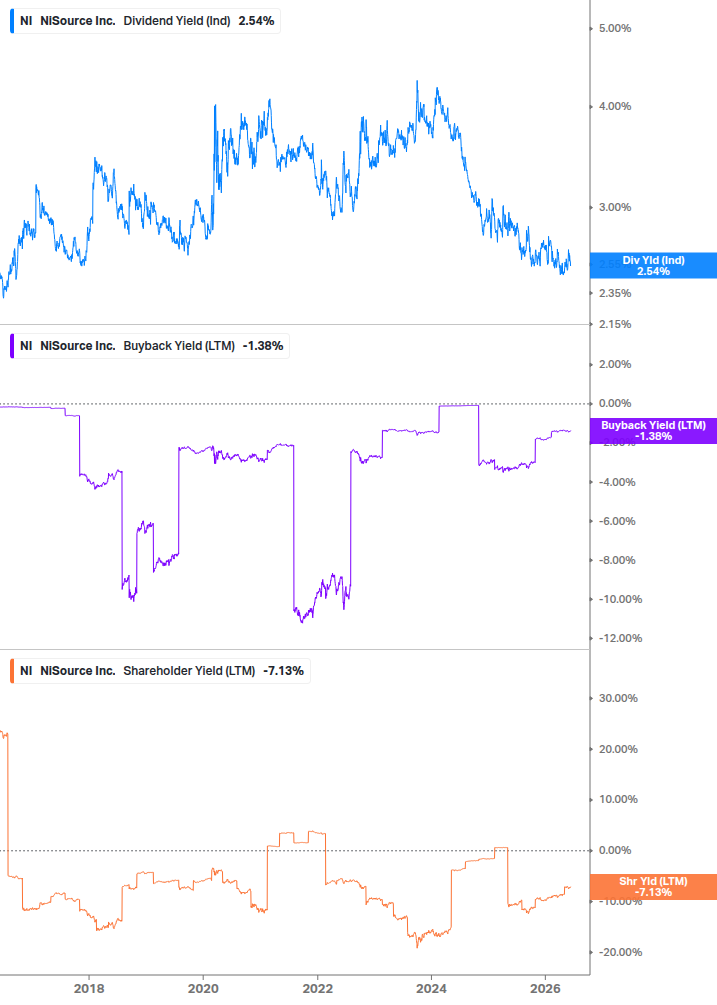This screenshot has height=1005, width=717.
Task: Click the 2026 label on time axis
Action: point(545,988)
